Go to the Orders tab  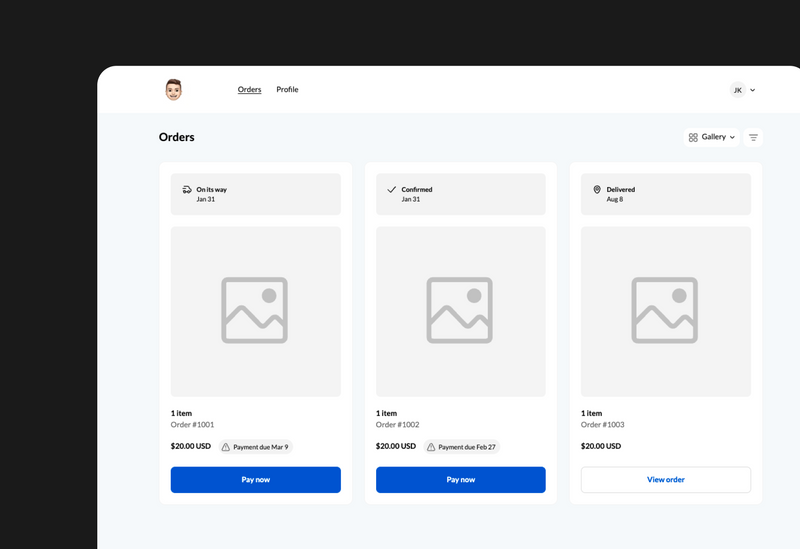[x=249, y=90]
